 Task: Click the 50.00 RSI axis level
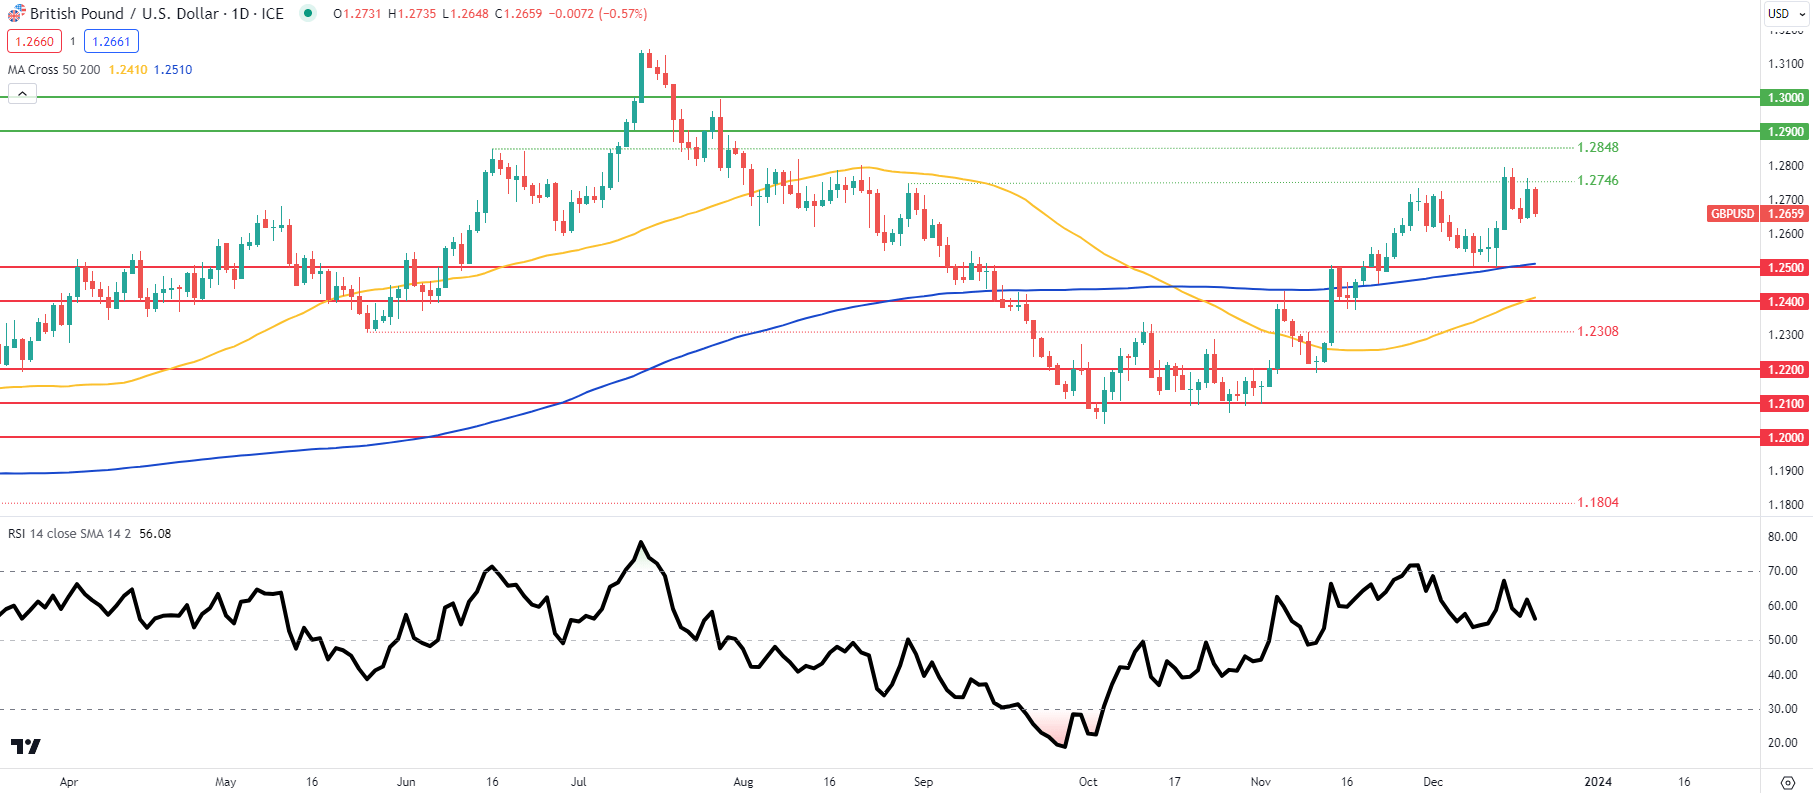[x=1783, y=640]
